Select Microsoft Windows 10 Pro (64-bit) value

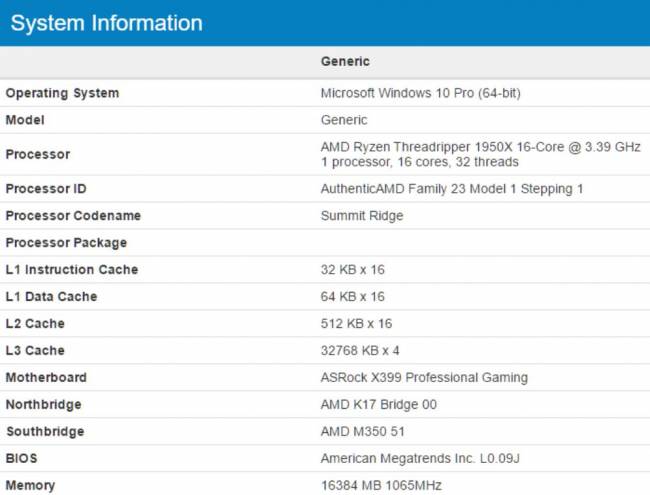click(x=420, y=93)
